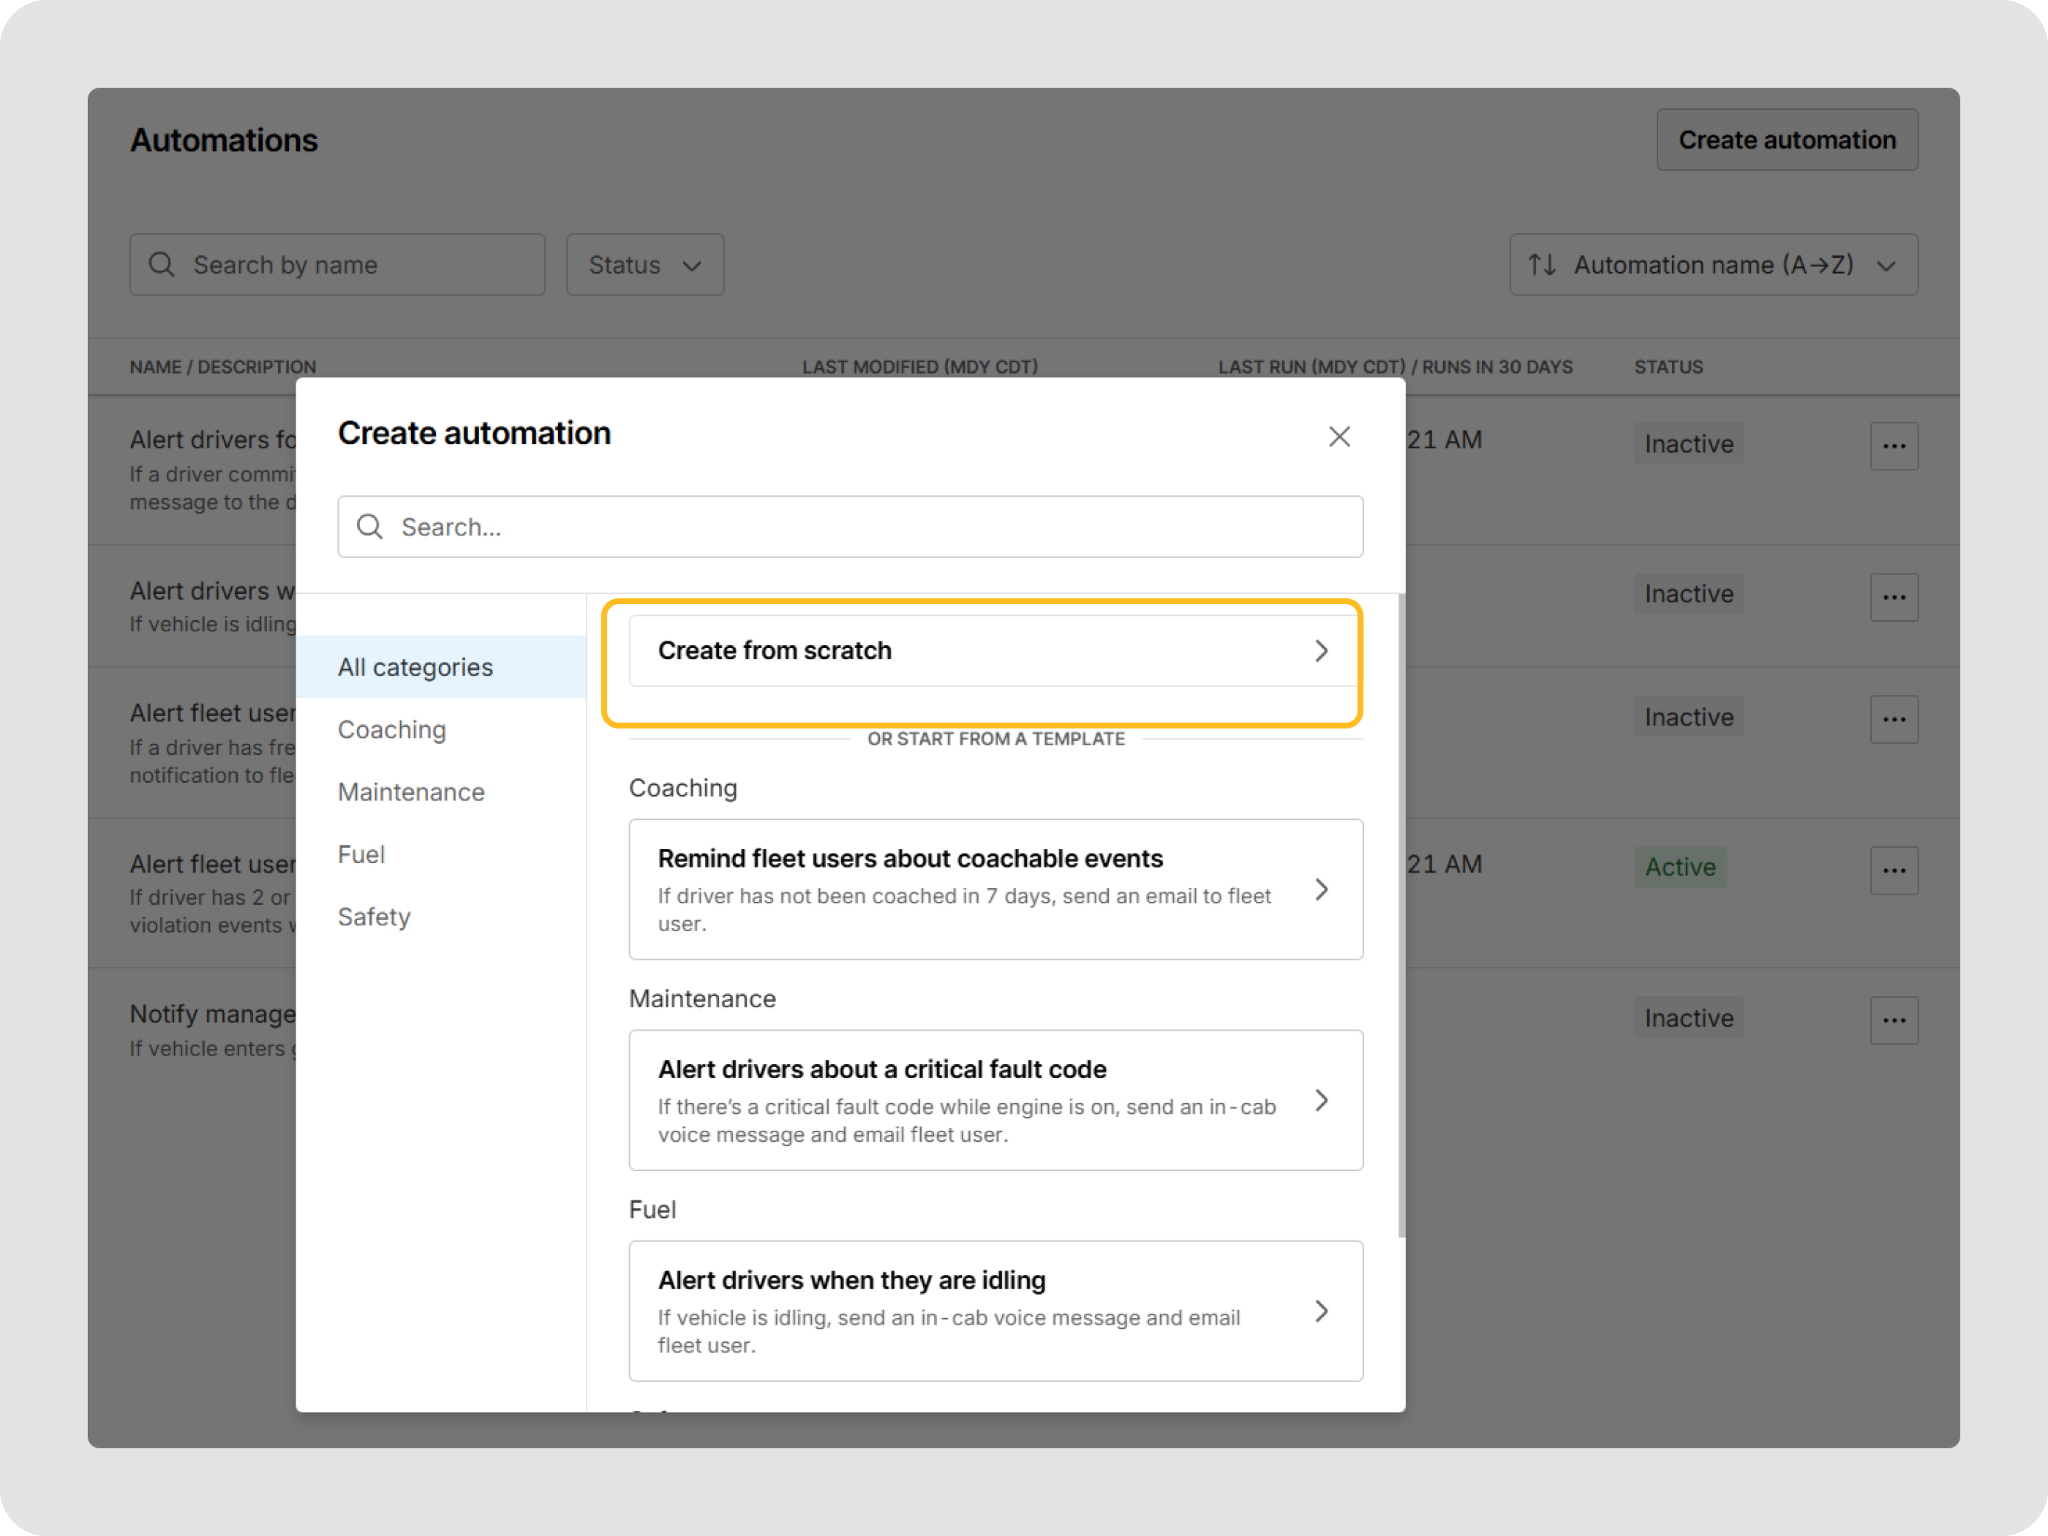Open Remind fleet users about coachable events template

(995, 889)
